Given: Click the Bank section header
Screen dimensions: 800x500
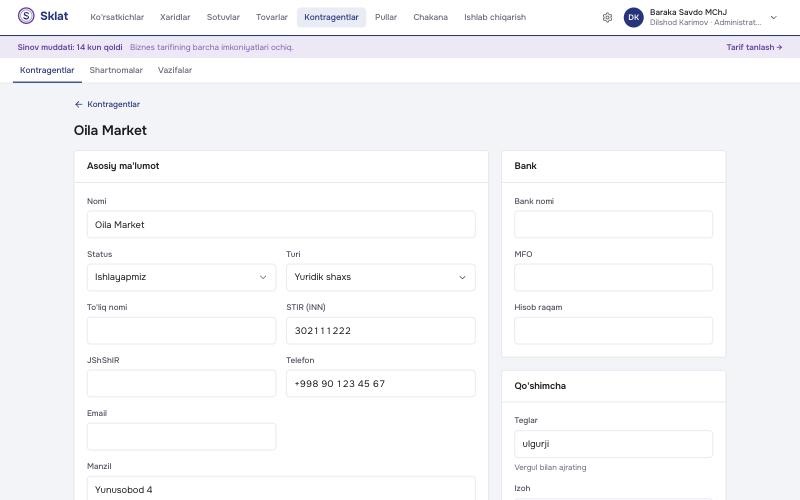Looking at the screenshot, I should tap(526, 166).
